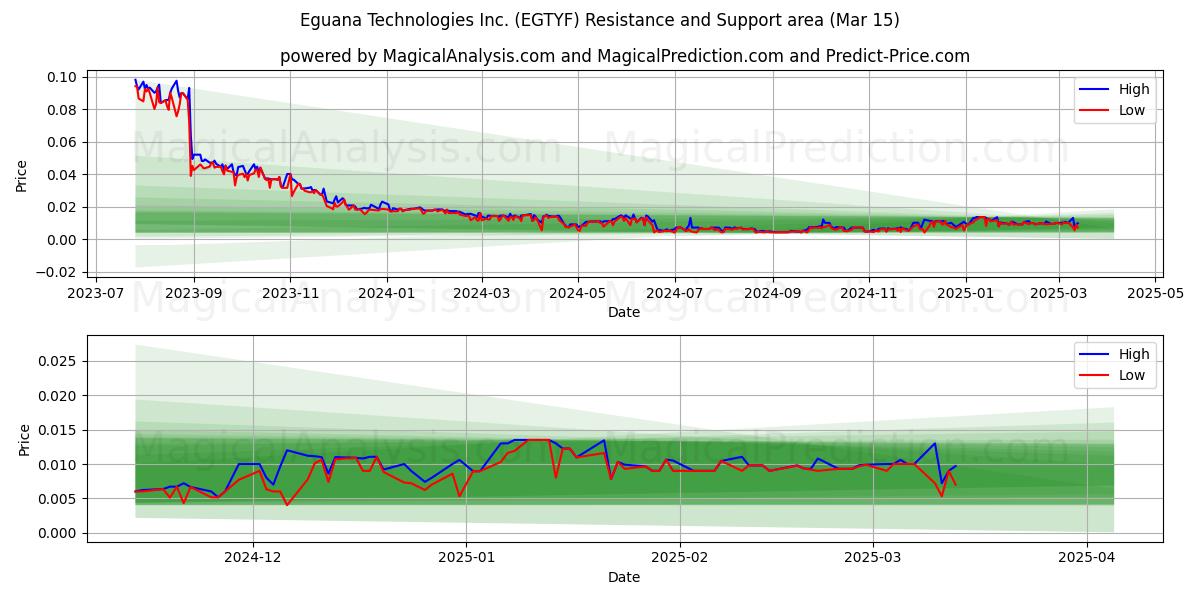1200x600 pixels.
Task: Click the 2024-03 tick label on upper chart
Action: click(482, 294)
